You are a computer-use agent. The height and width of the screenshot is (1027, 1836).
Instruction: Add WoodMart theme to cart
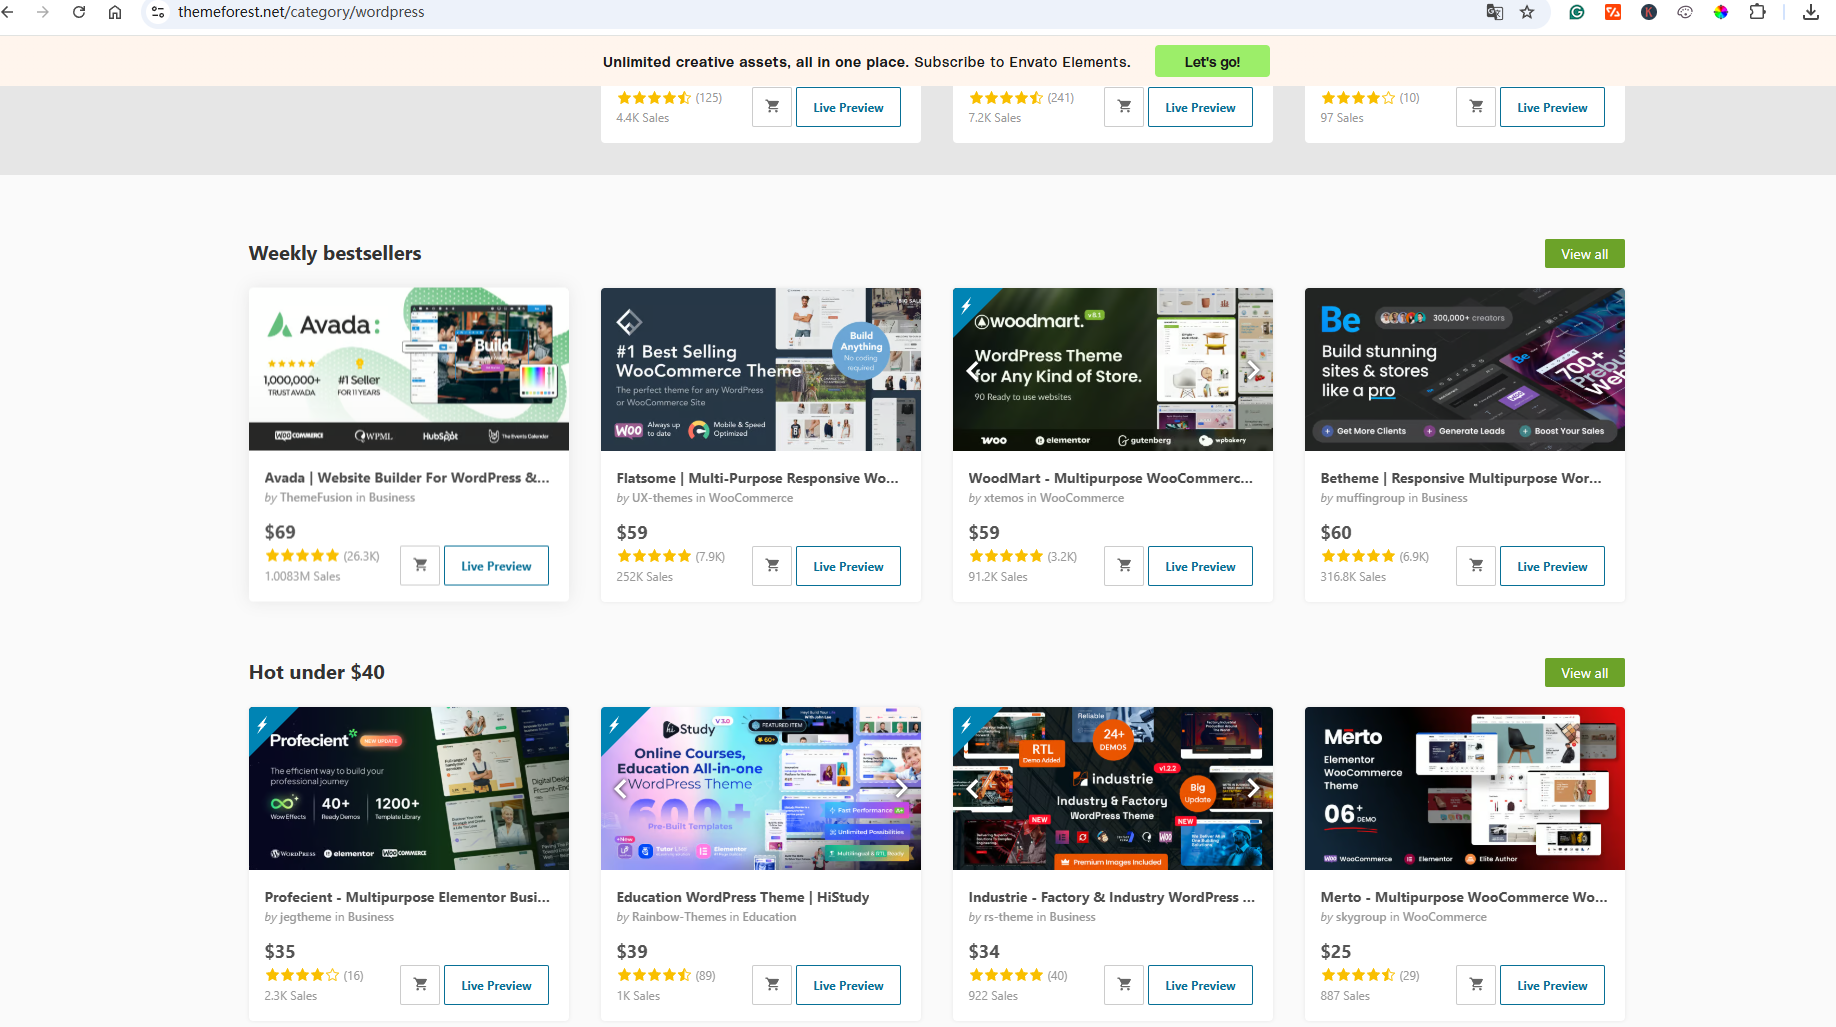click(1124, 566)
